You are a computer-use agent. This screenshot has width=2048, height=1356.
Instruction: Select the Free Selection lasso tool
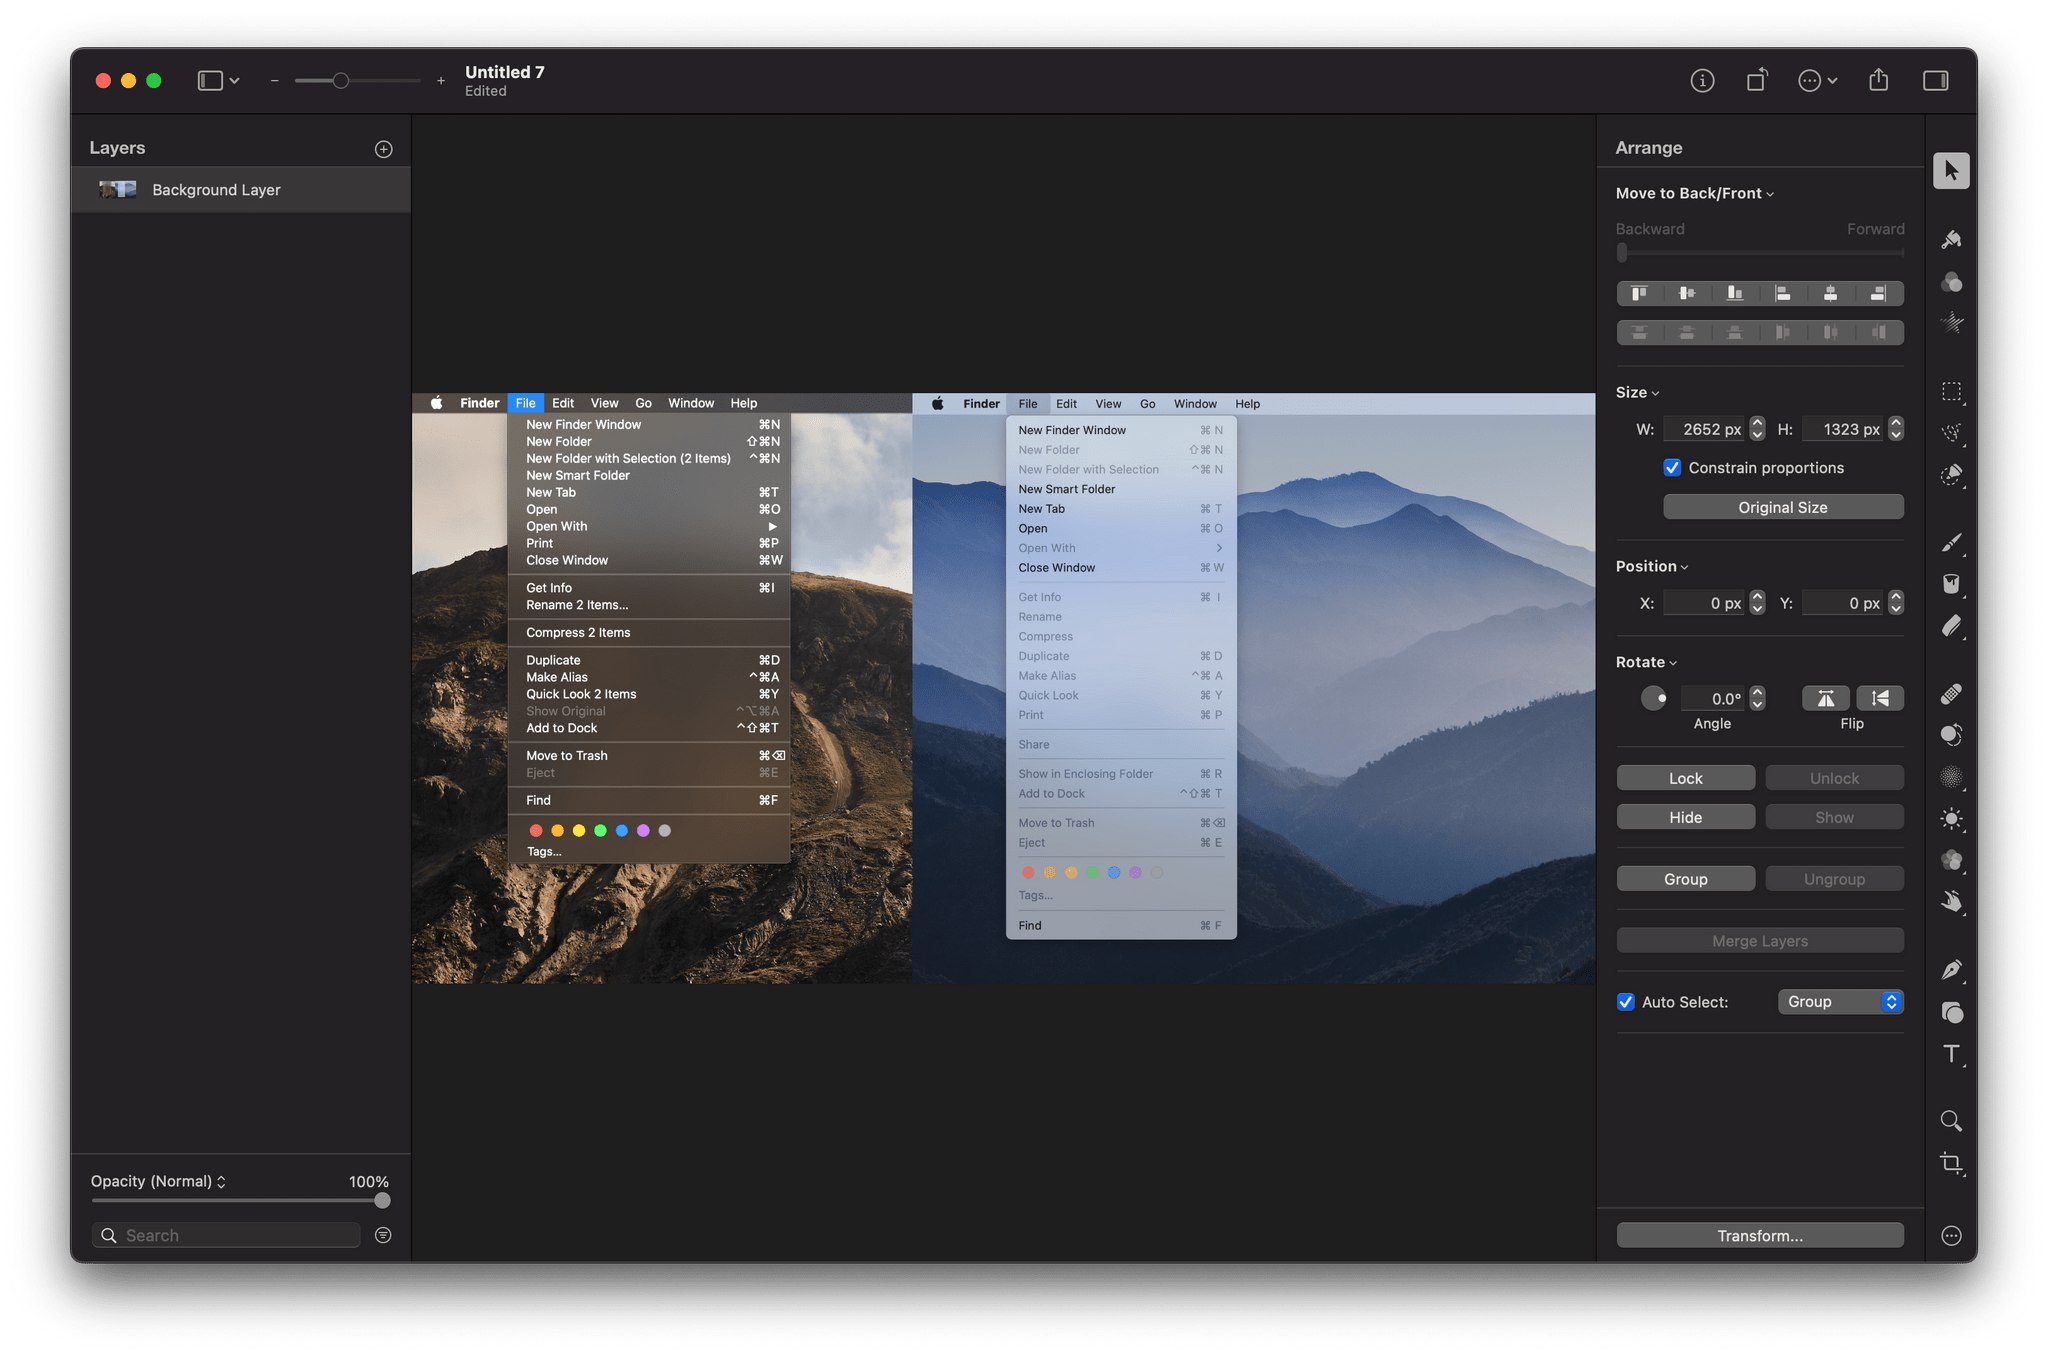click(x=1951, y=432)
